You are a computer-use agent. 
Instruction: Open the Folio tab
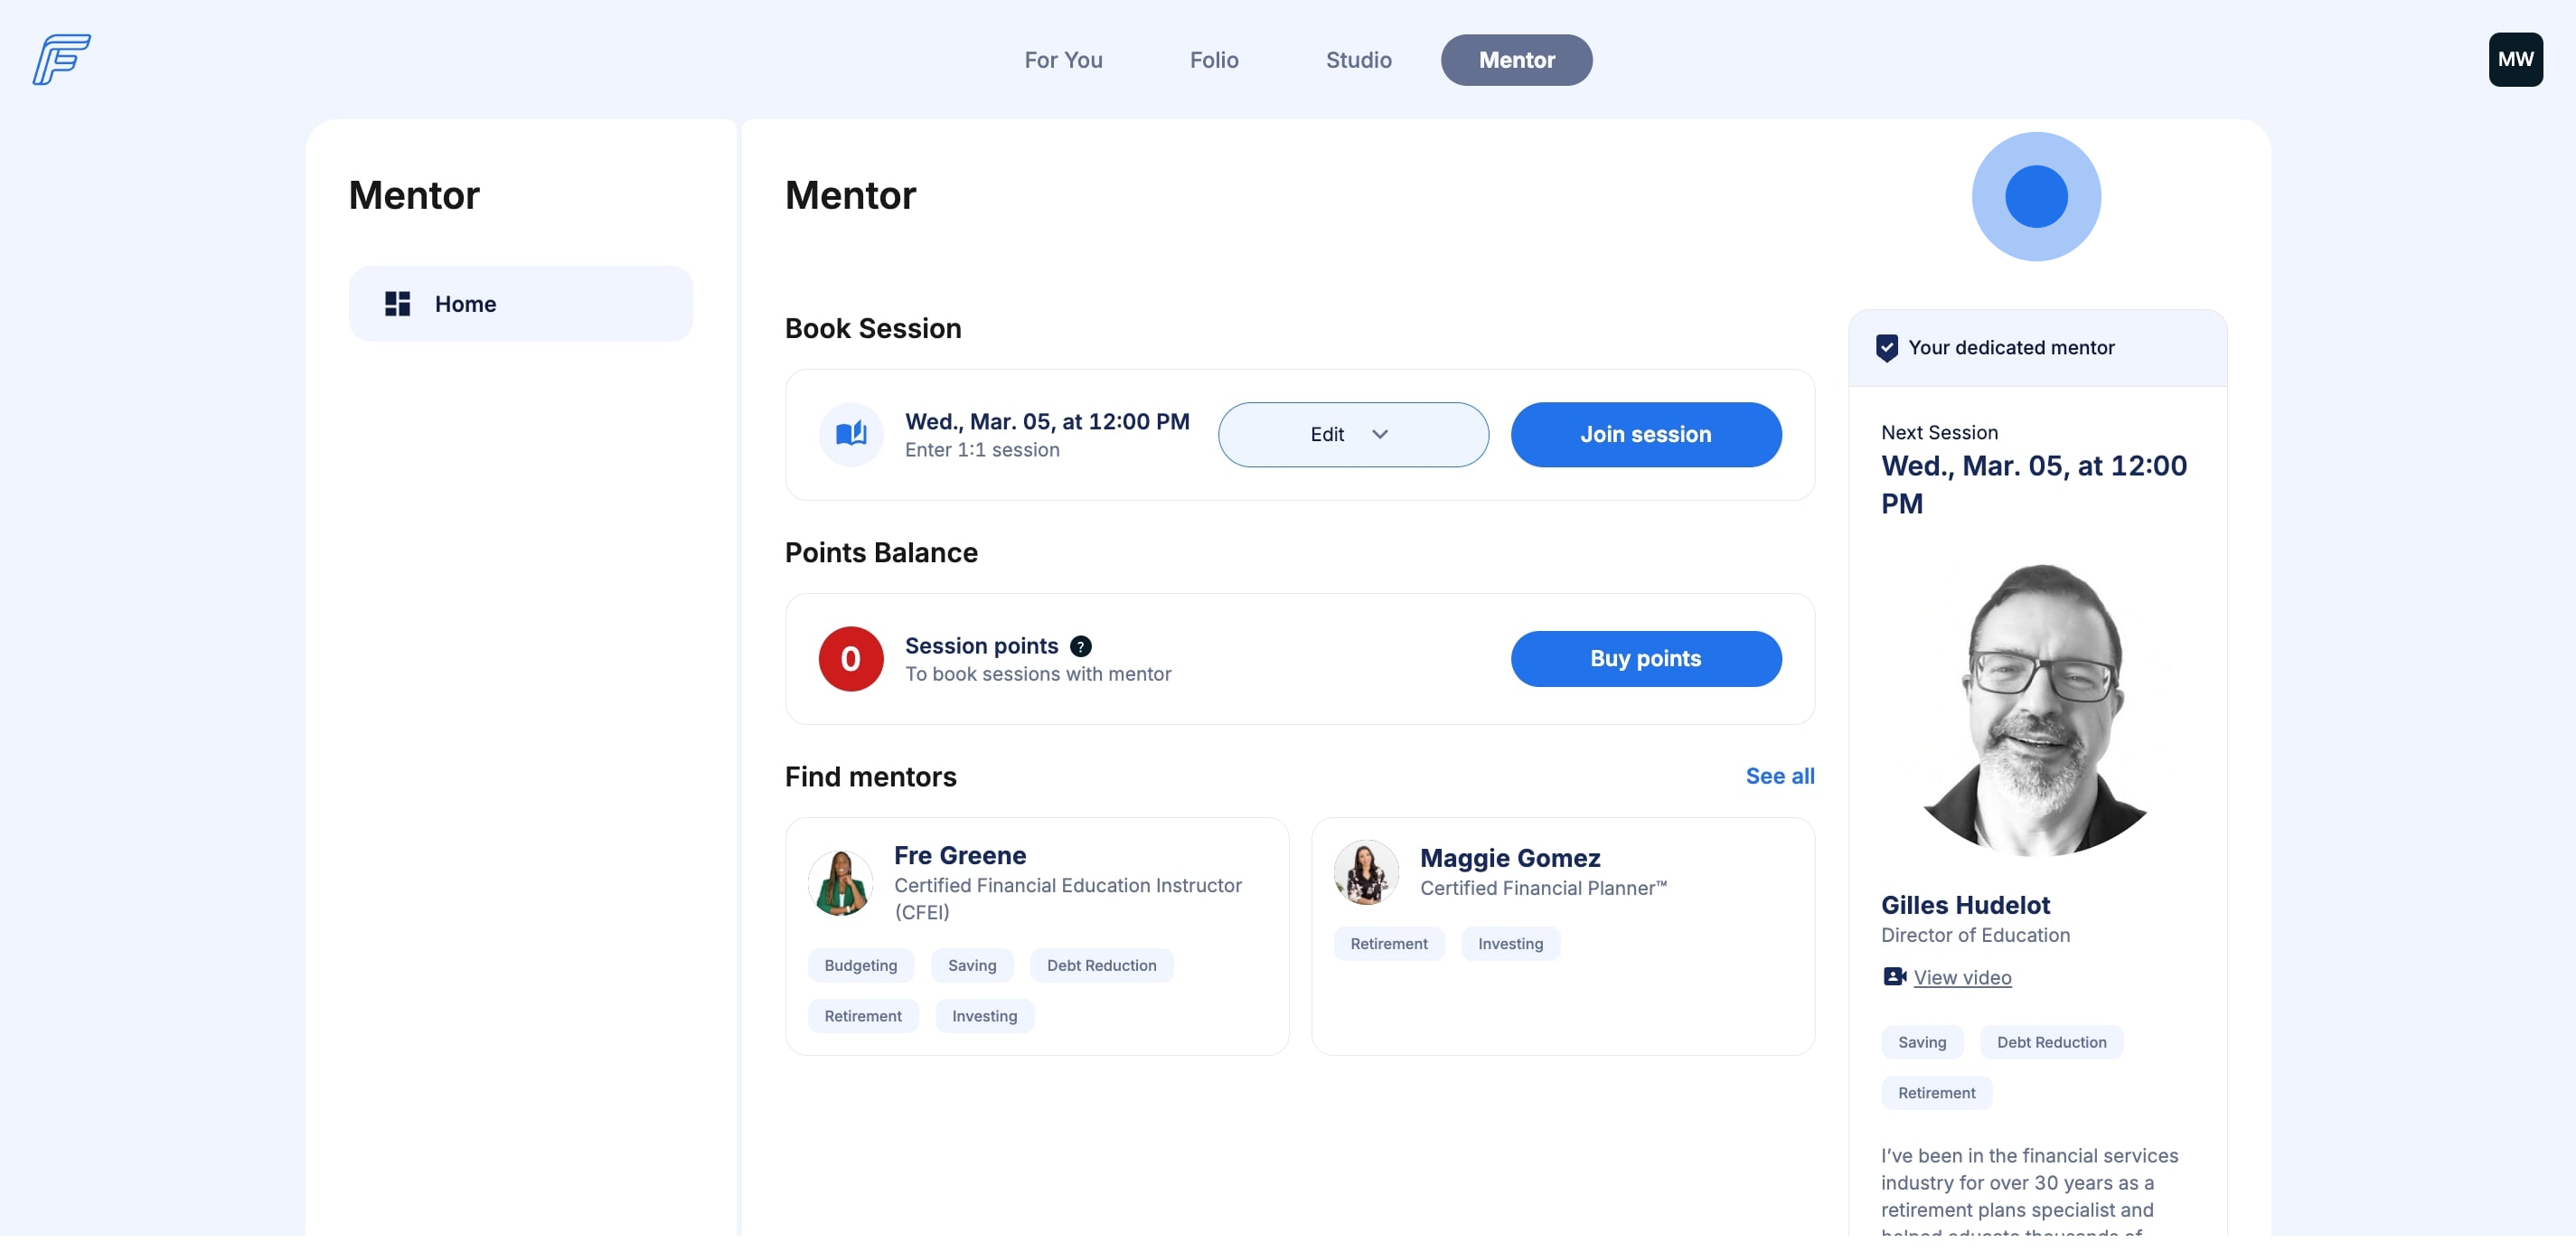[x=1213, y=60]
